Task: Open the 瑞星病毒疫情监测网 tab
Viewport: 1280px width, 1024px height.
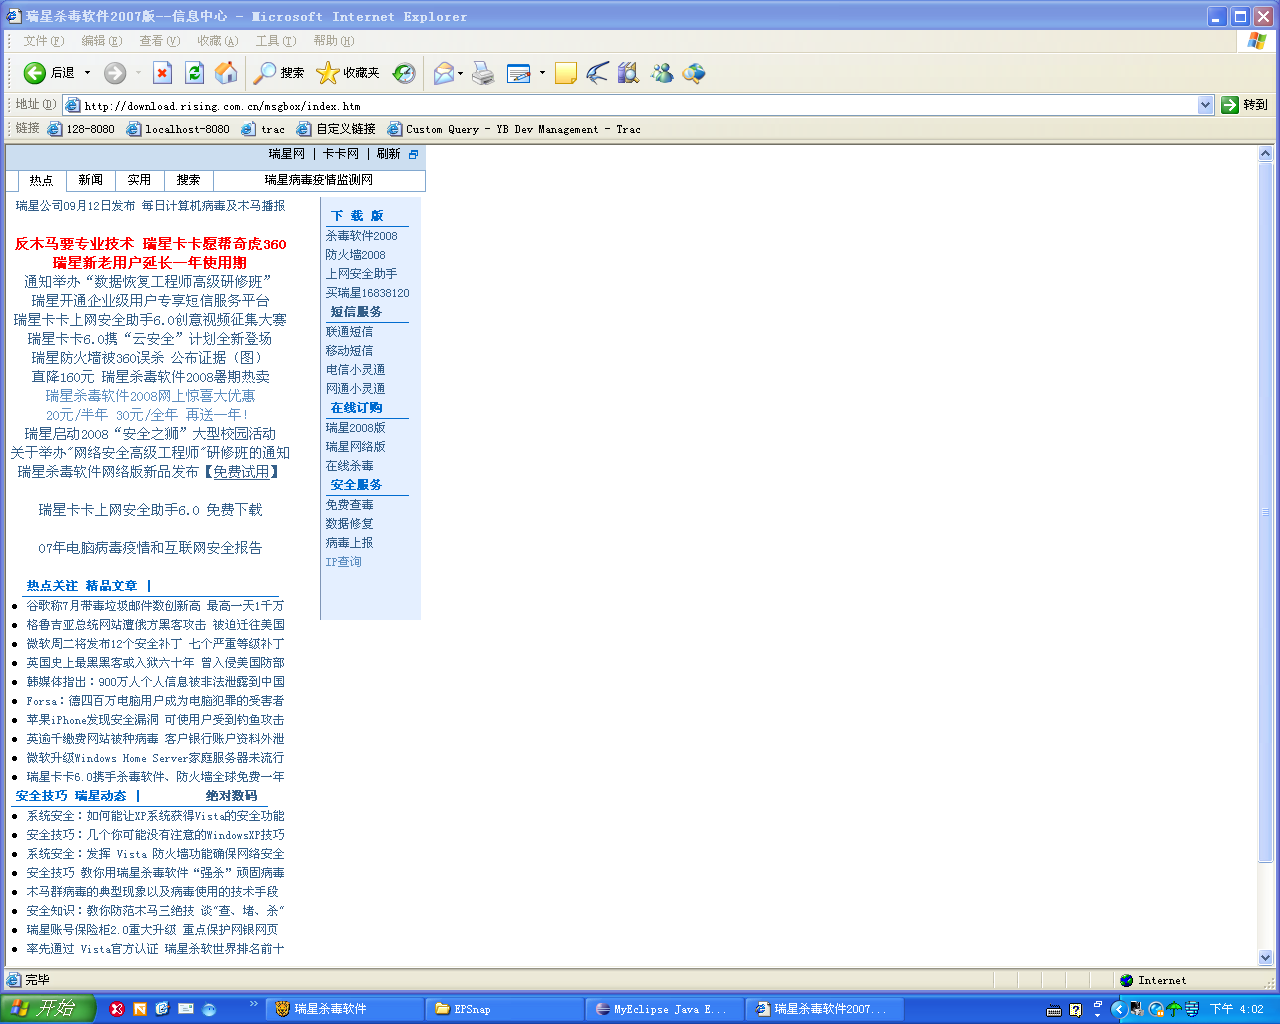Action: click(x=319, y=180)
